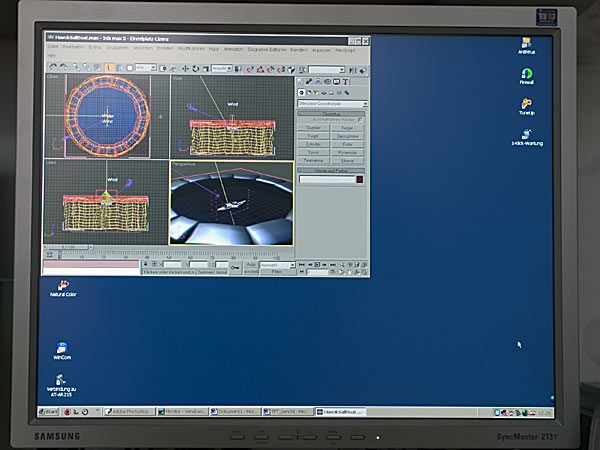Click the selection lock padlock icon
The width and height of the screenshot is (600, 450).
click(145, 264)
